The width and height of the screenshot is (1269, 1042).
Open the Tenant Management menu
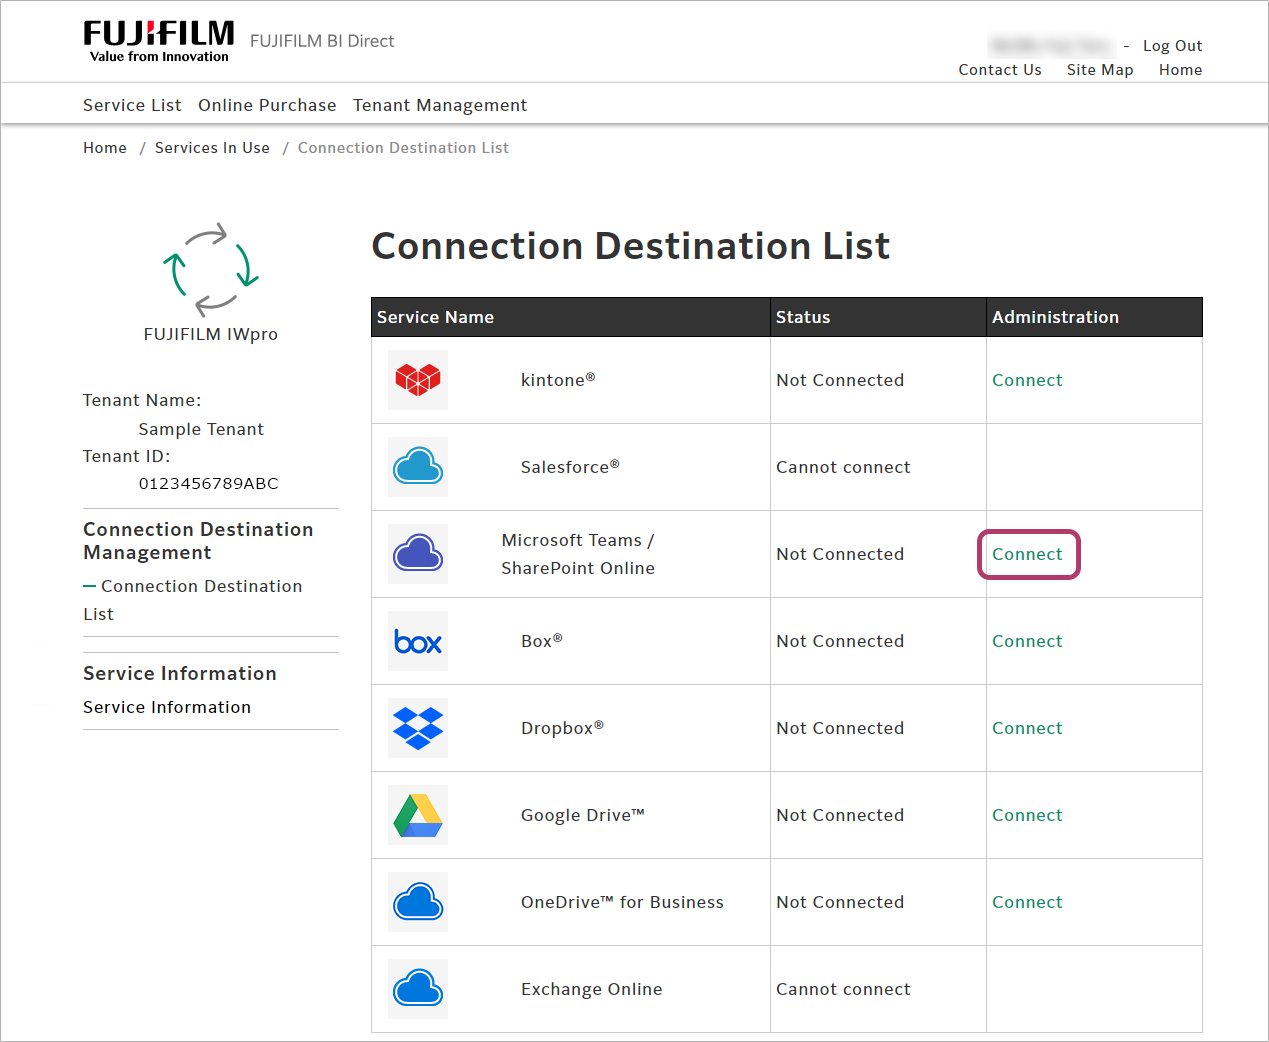[x=440, y=105]
